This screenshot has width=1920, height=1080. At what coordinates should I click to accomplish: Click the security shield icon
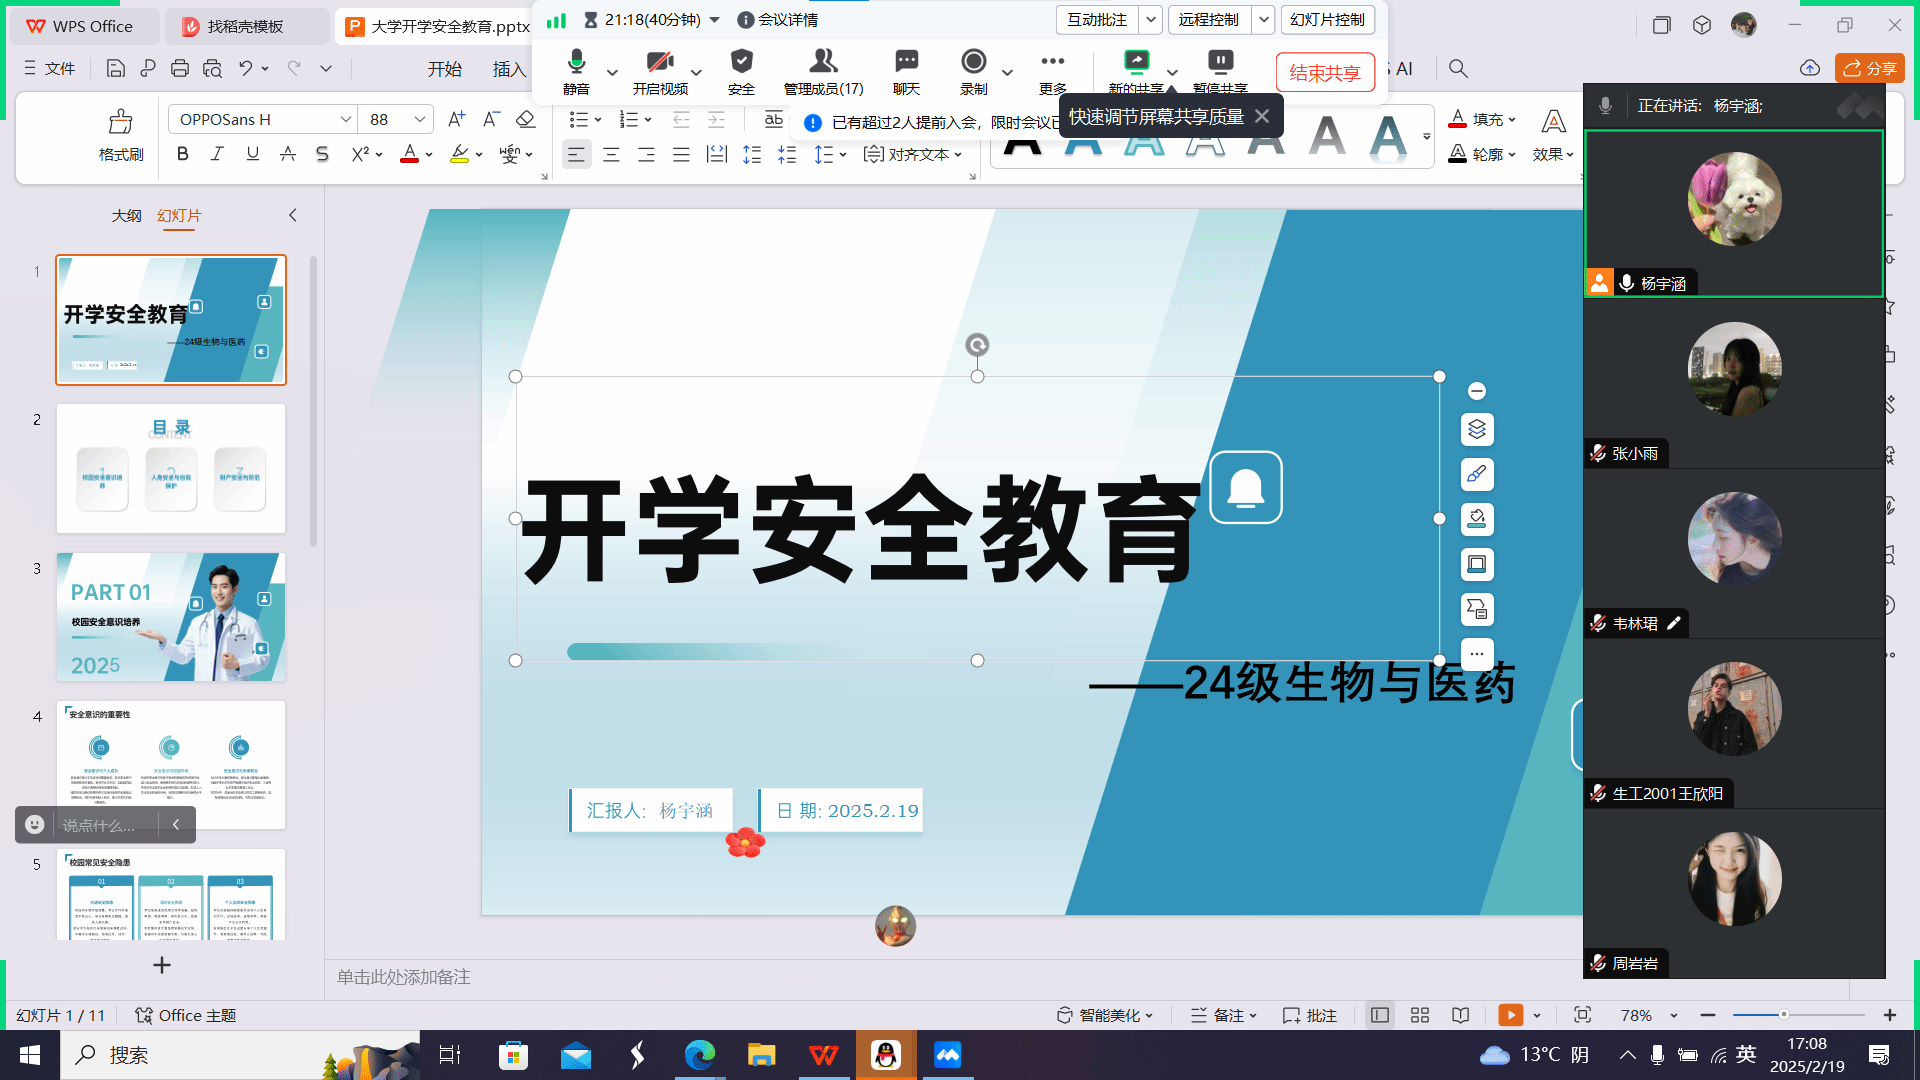741,62
